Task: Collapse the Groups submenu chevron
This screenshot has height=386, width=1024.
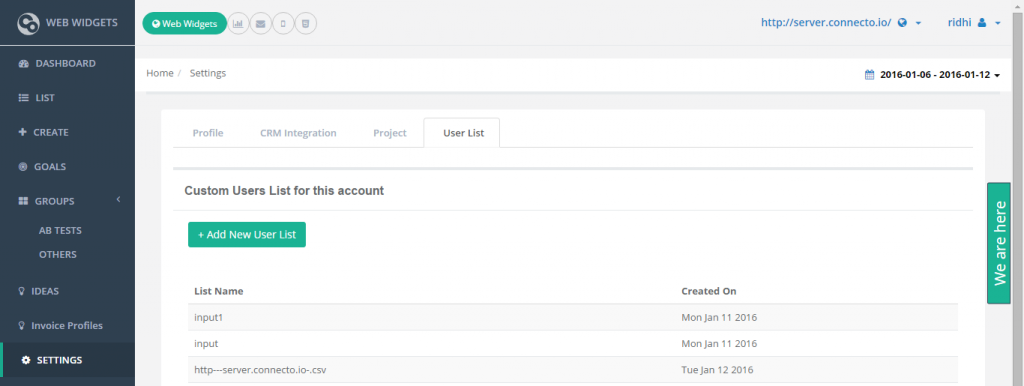Action: [118, 199]
